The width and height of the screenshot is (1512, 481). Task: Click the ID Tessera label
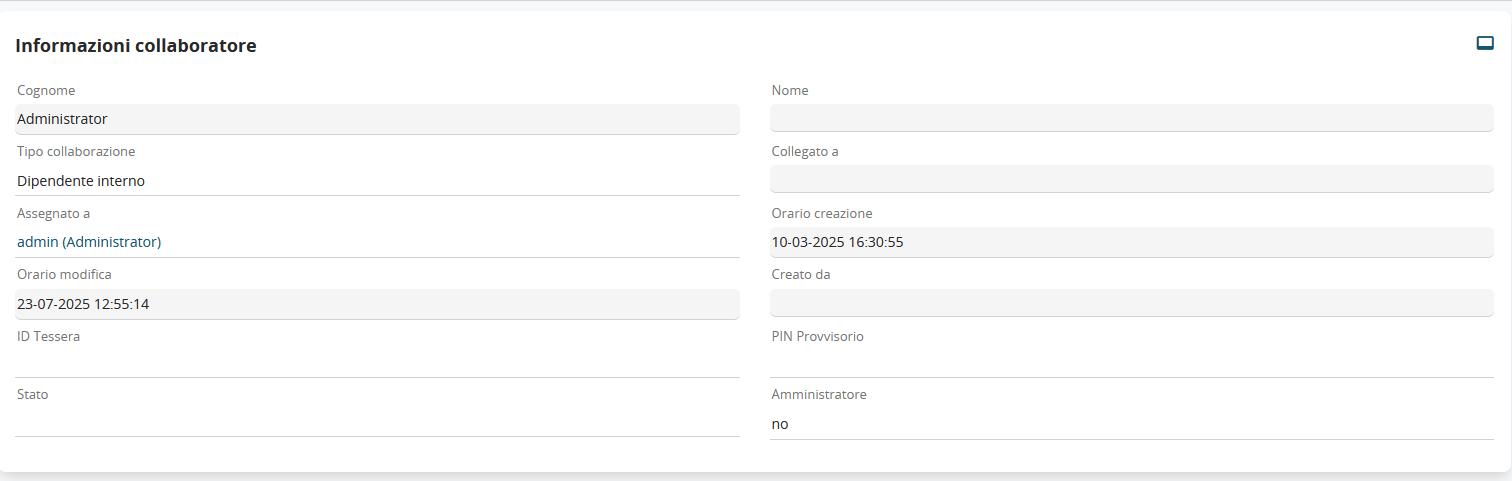click(x=48, y=336)
